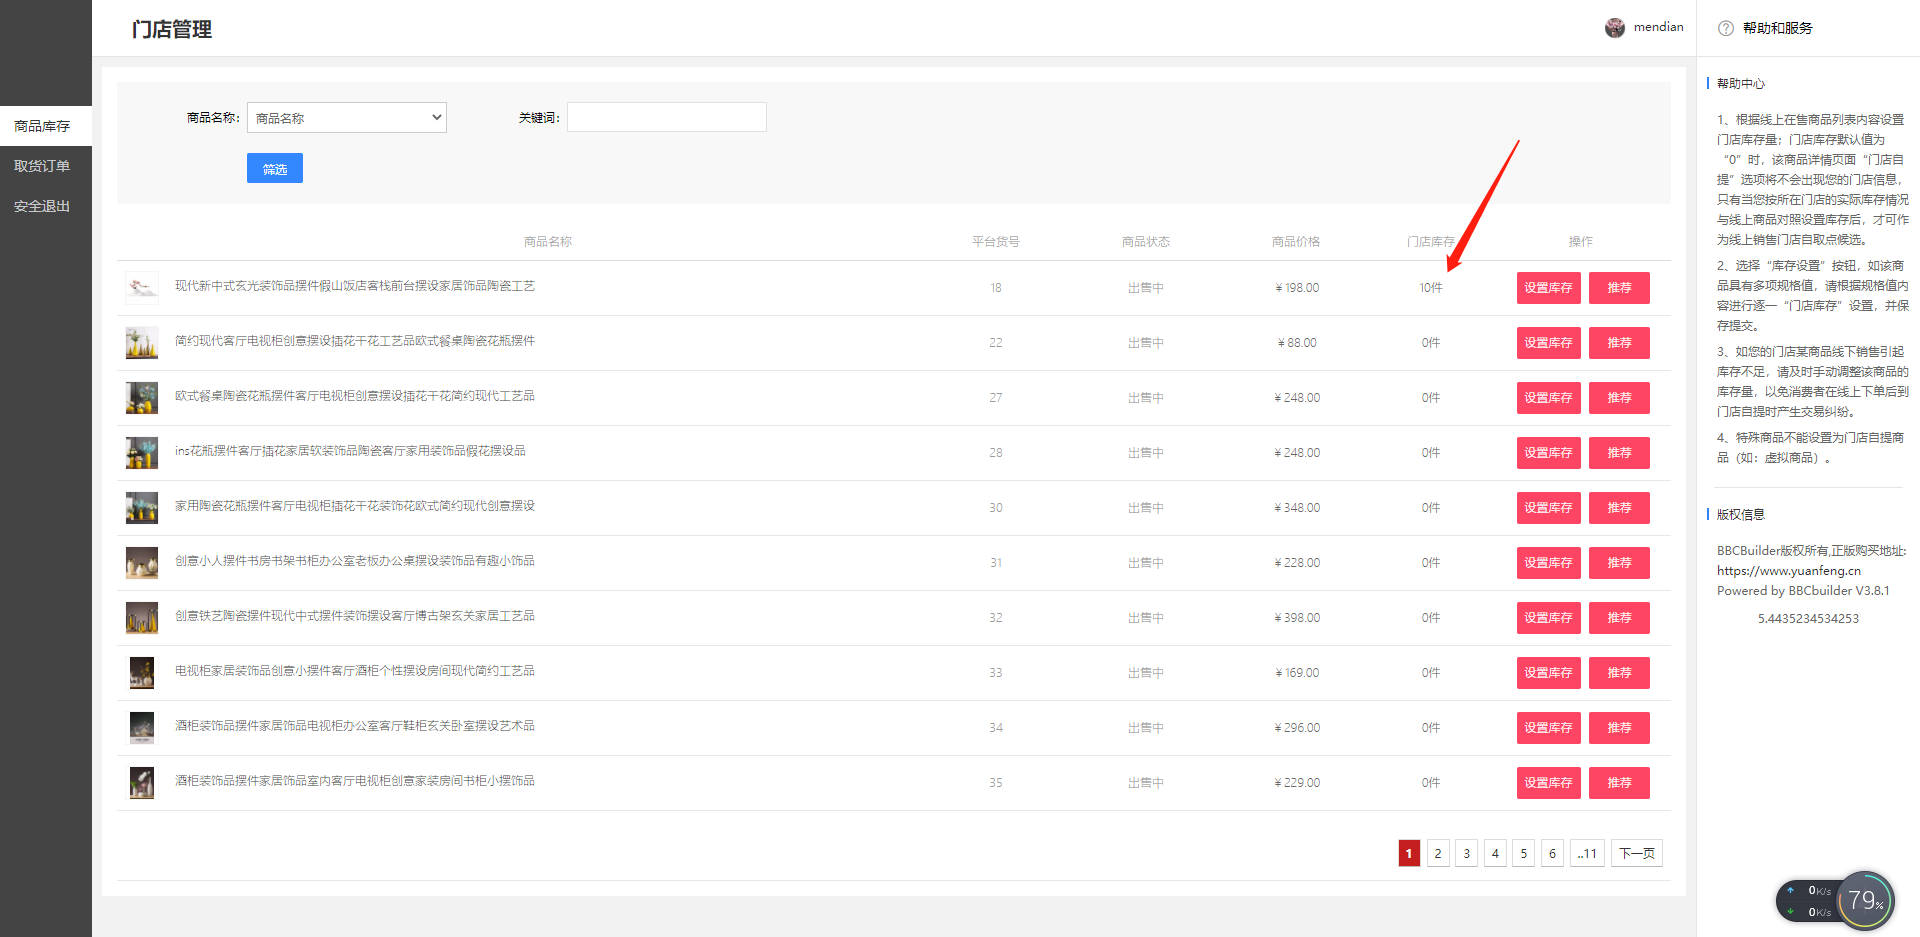Click the ¥198.00 price cell

pyautogui.click(x=1297, y=288)
